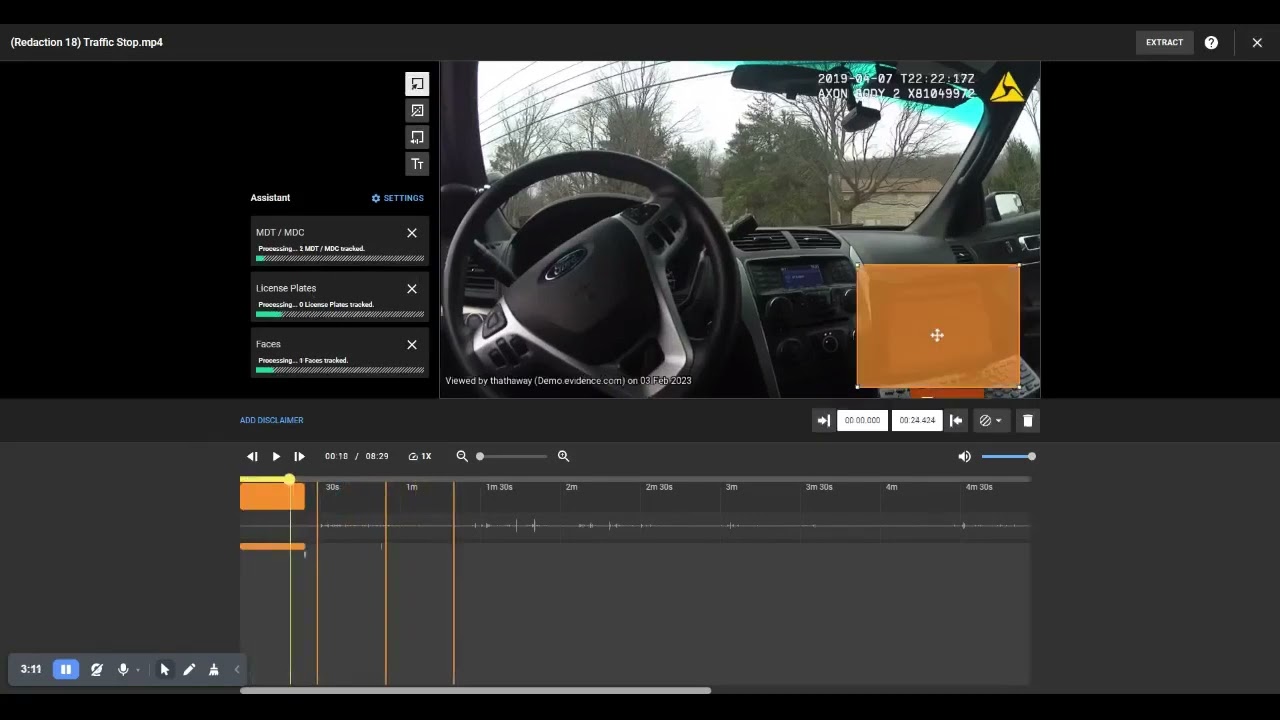The width and height of the screenshot is (1280, 720).
Task: Open the redaction style dropdown
Action: 991,421
